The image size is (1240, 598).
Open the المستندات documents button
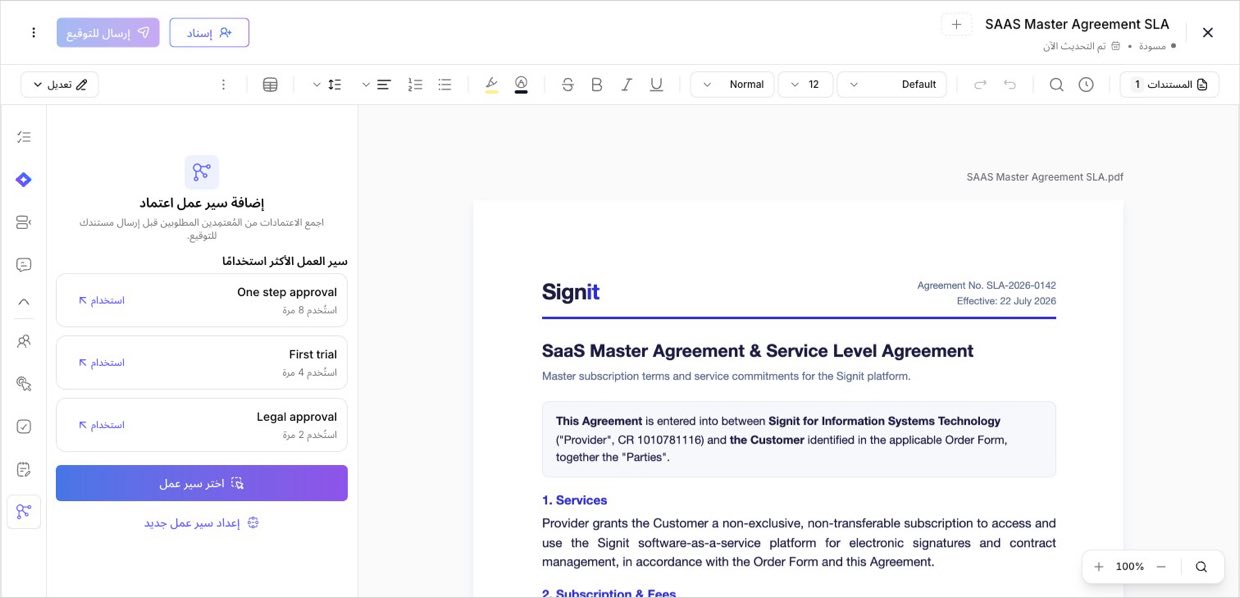click(1169, 85)
